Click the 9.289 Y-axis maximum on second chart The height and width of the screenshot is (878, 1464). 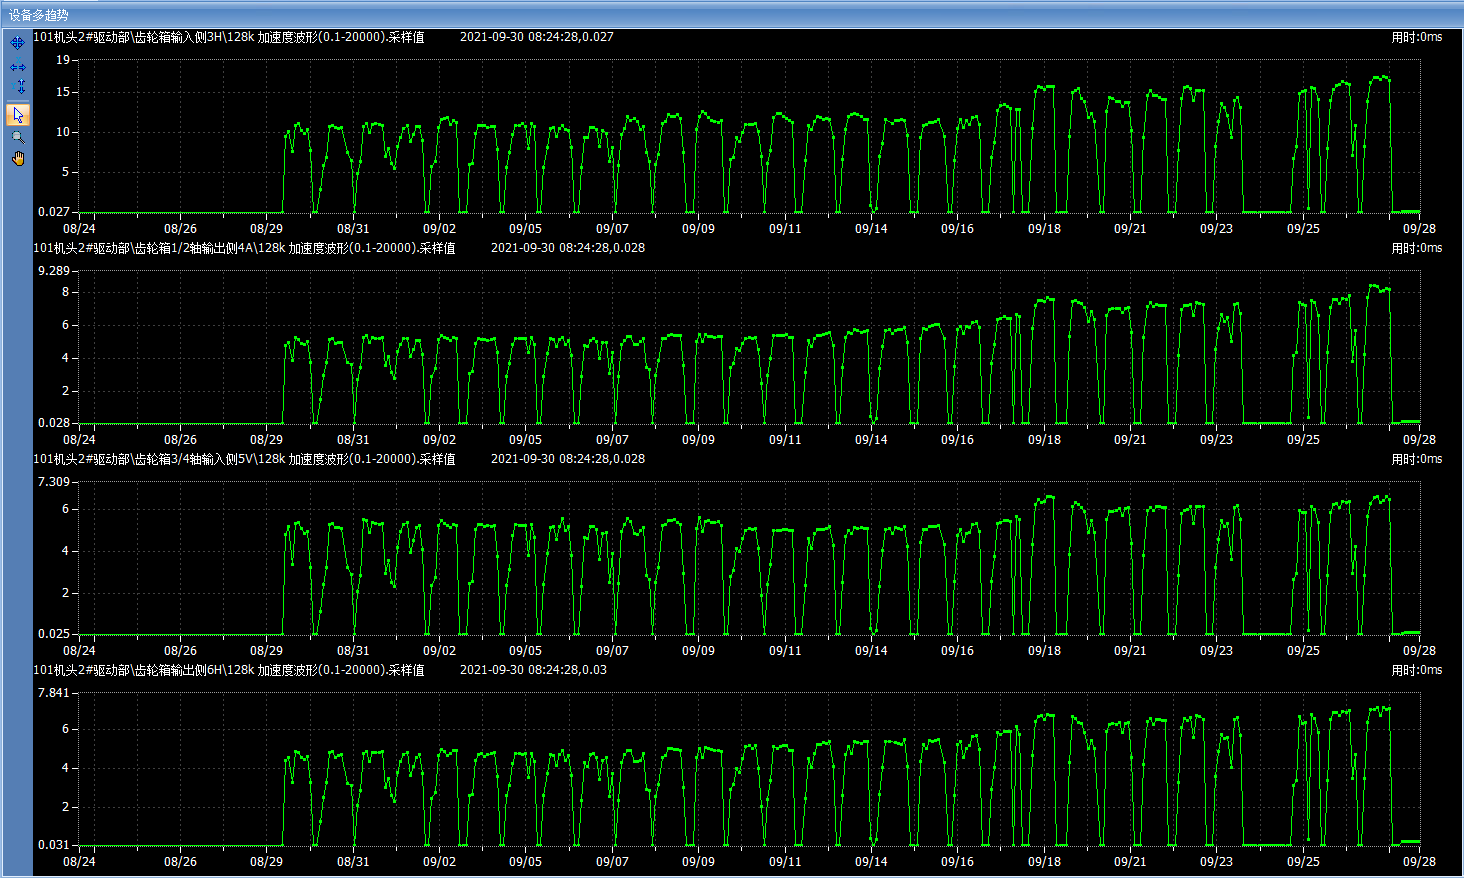tap(54, 271)
